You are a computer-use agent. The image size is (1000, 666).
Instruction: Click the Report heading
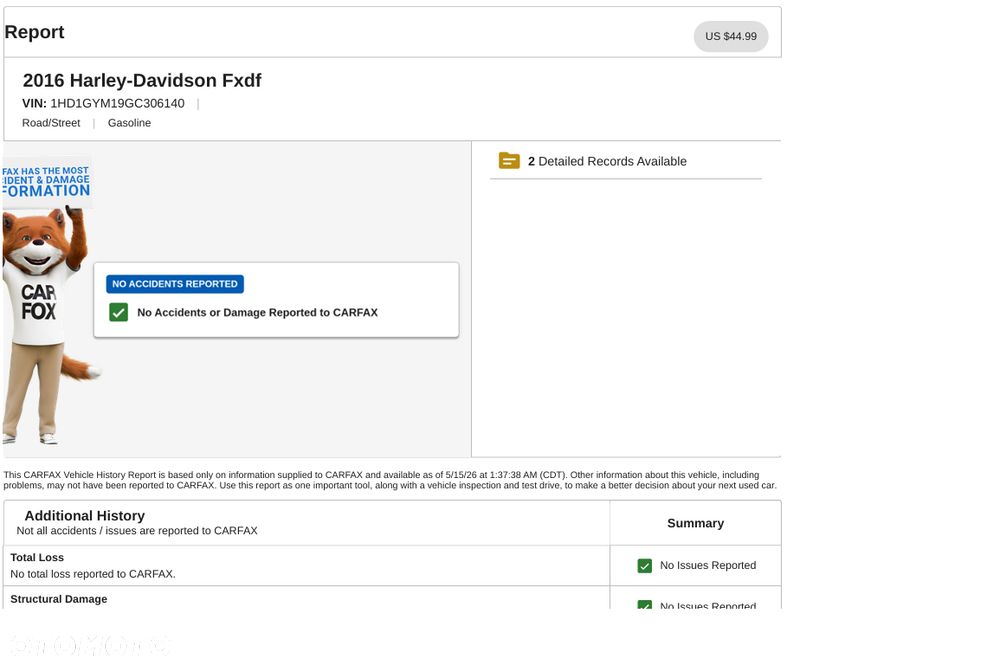click(x=34, y=32)
